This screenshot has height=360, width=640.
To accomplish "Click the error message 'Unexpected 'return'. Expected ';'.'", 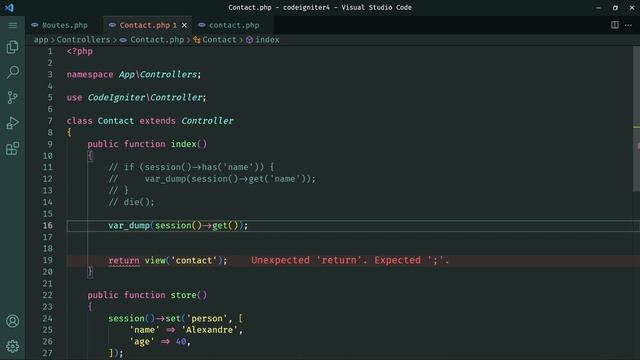I will tap(350, 260).
